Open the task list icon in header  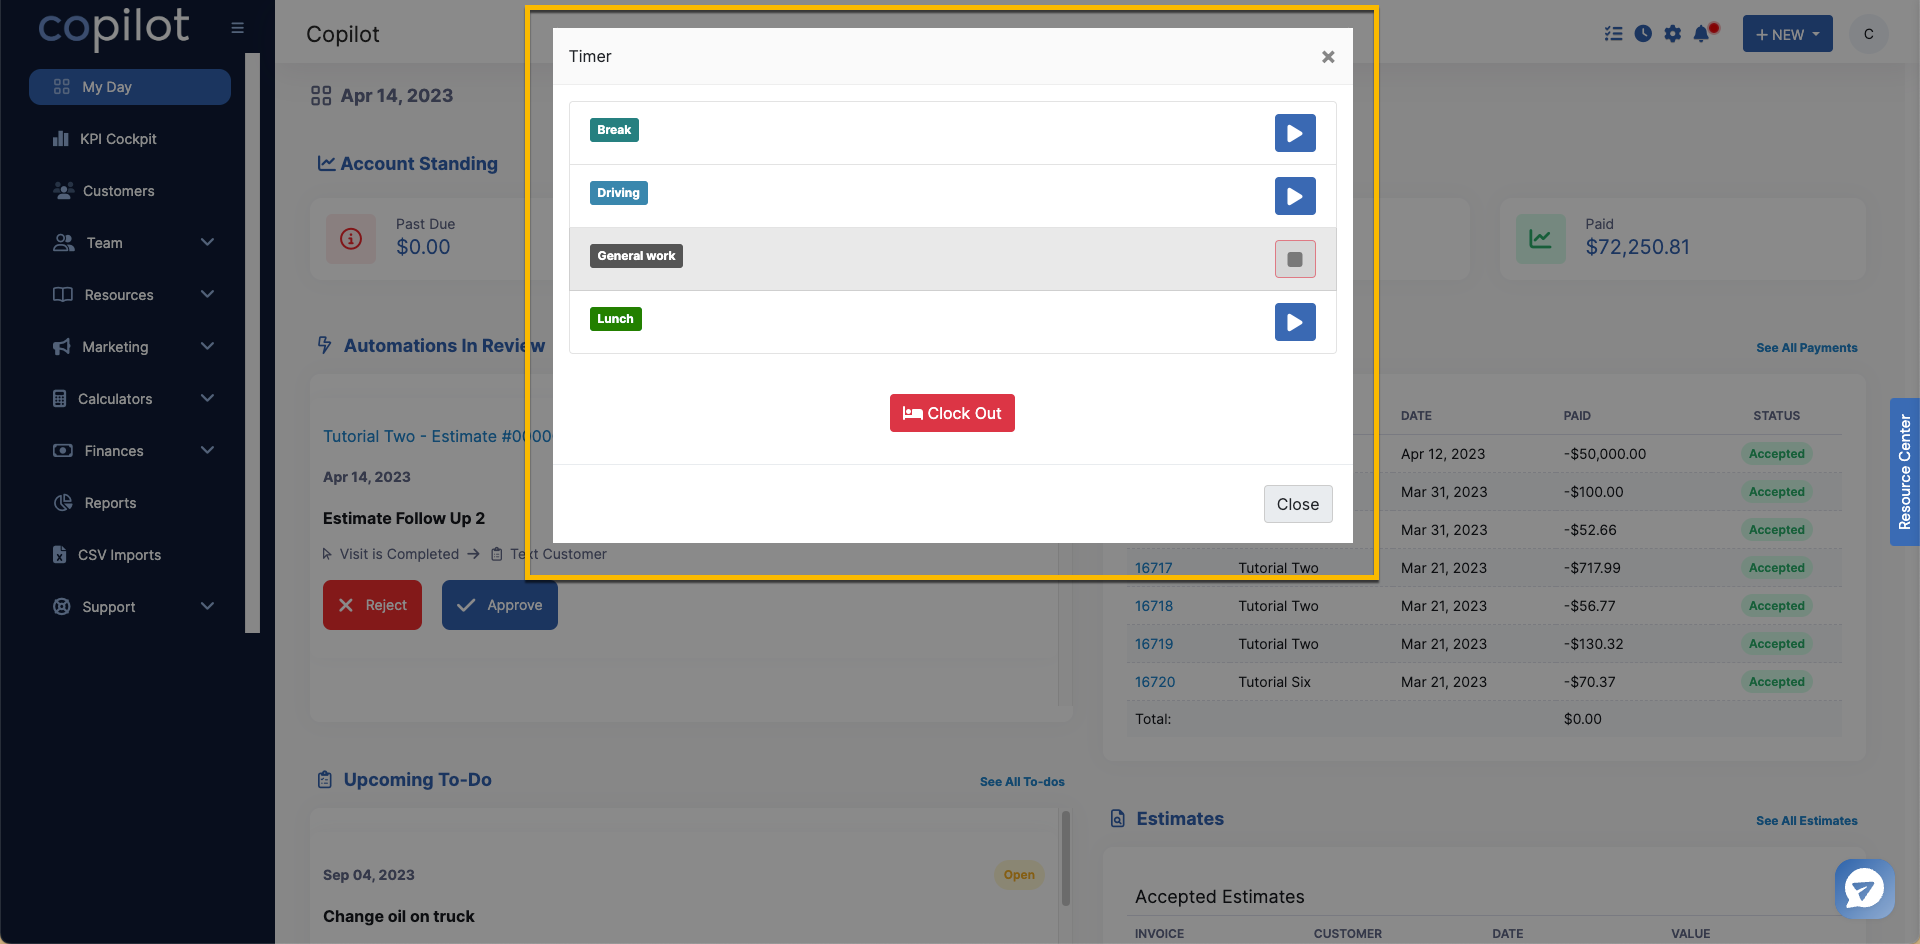pyautogui.click(x=1613, y=34)
